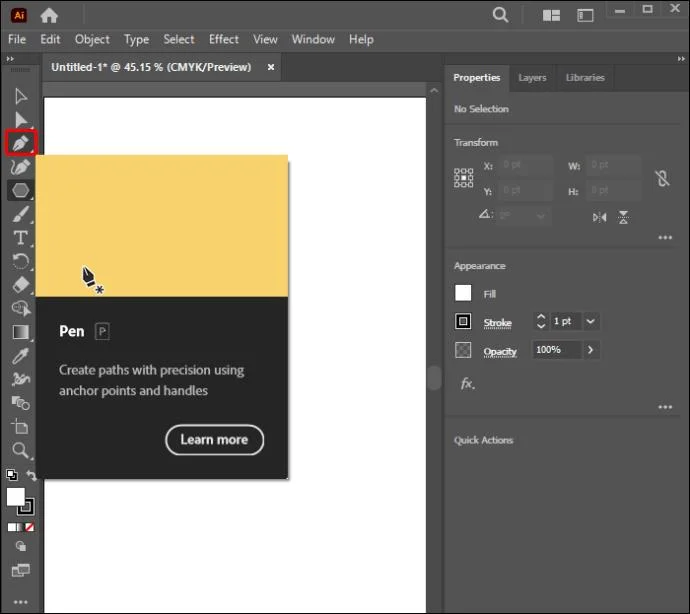
Task: Open Edit Toolbar three dots
Action: pyautogui.click(x=21, y=602)
